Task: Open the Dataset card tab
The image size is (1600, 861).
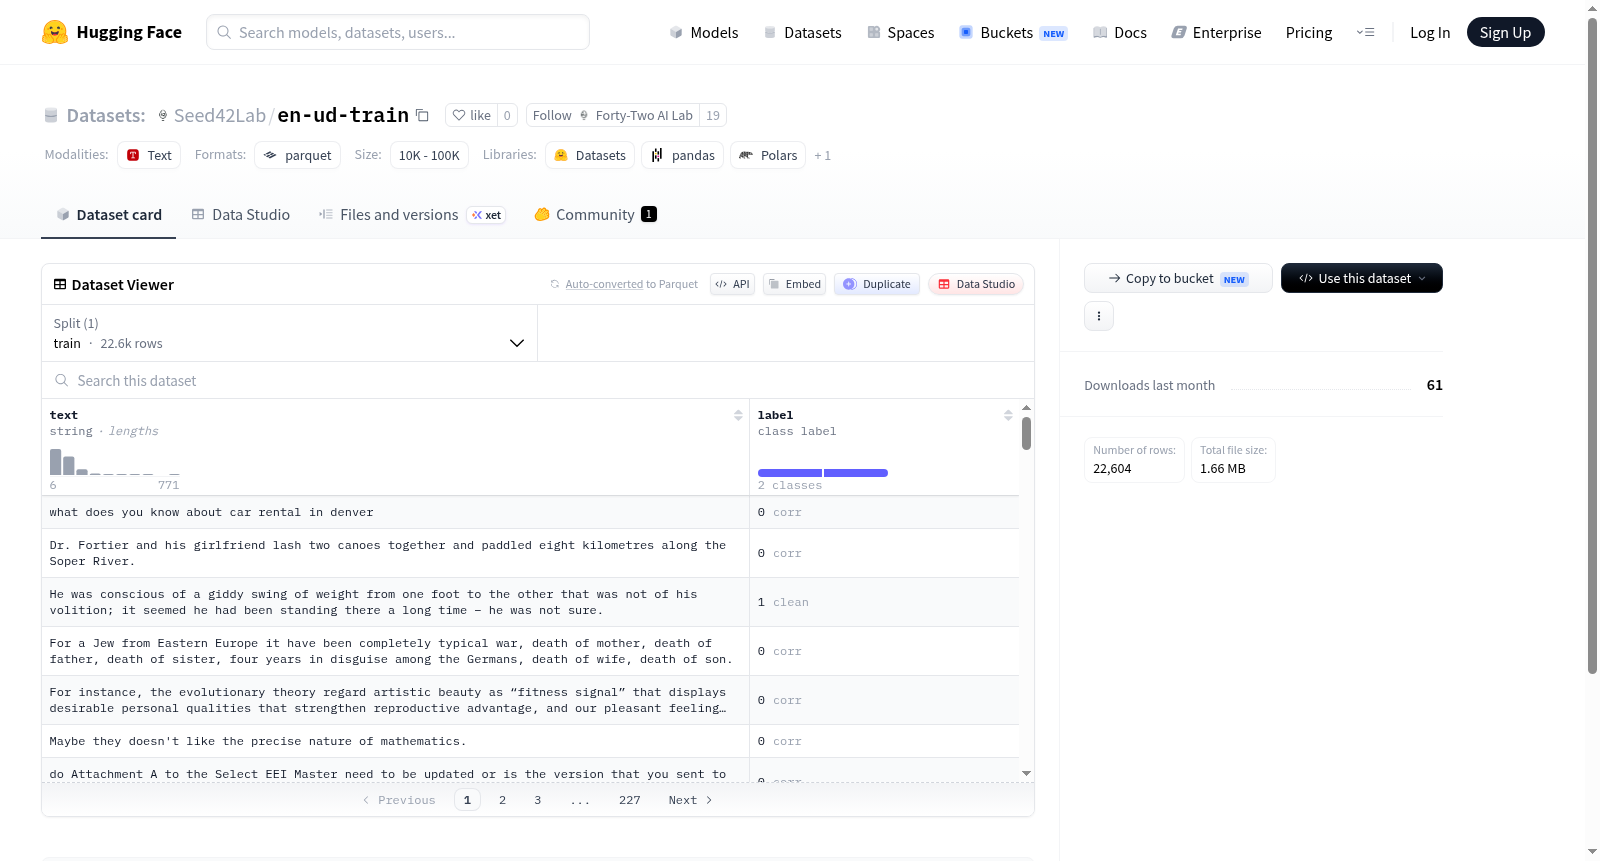Action: [x=109, y=214]
